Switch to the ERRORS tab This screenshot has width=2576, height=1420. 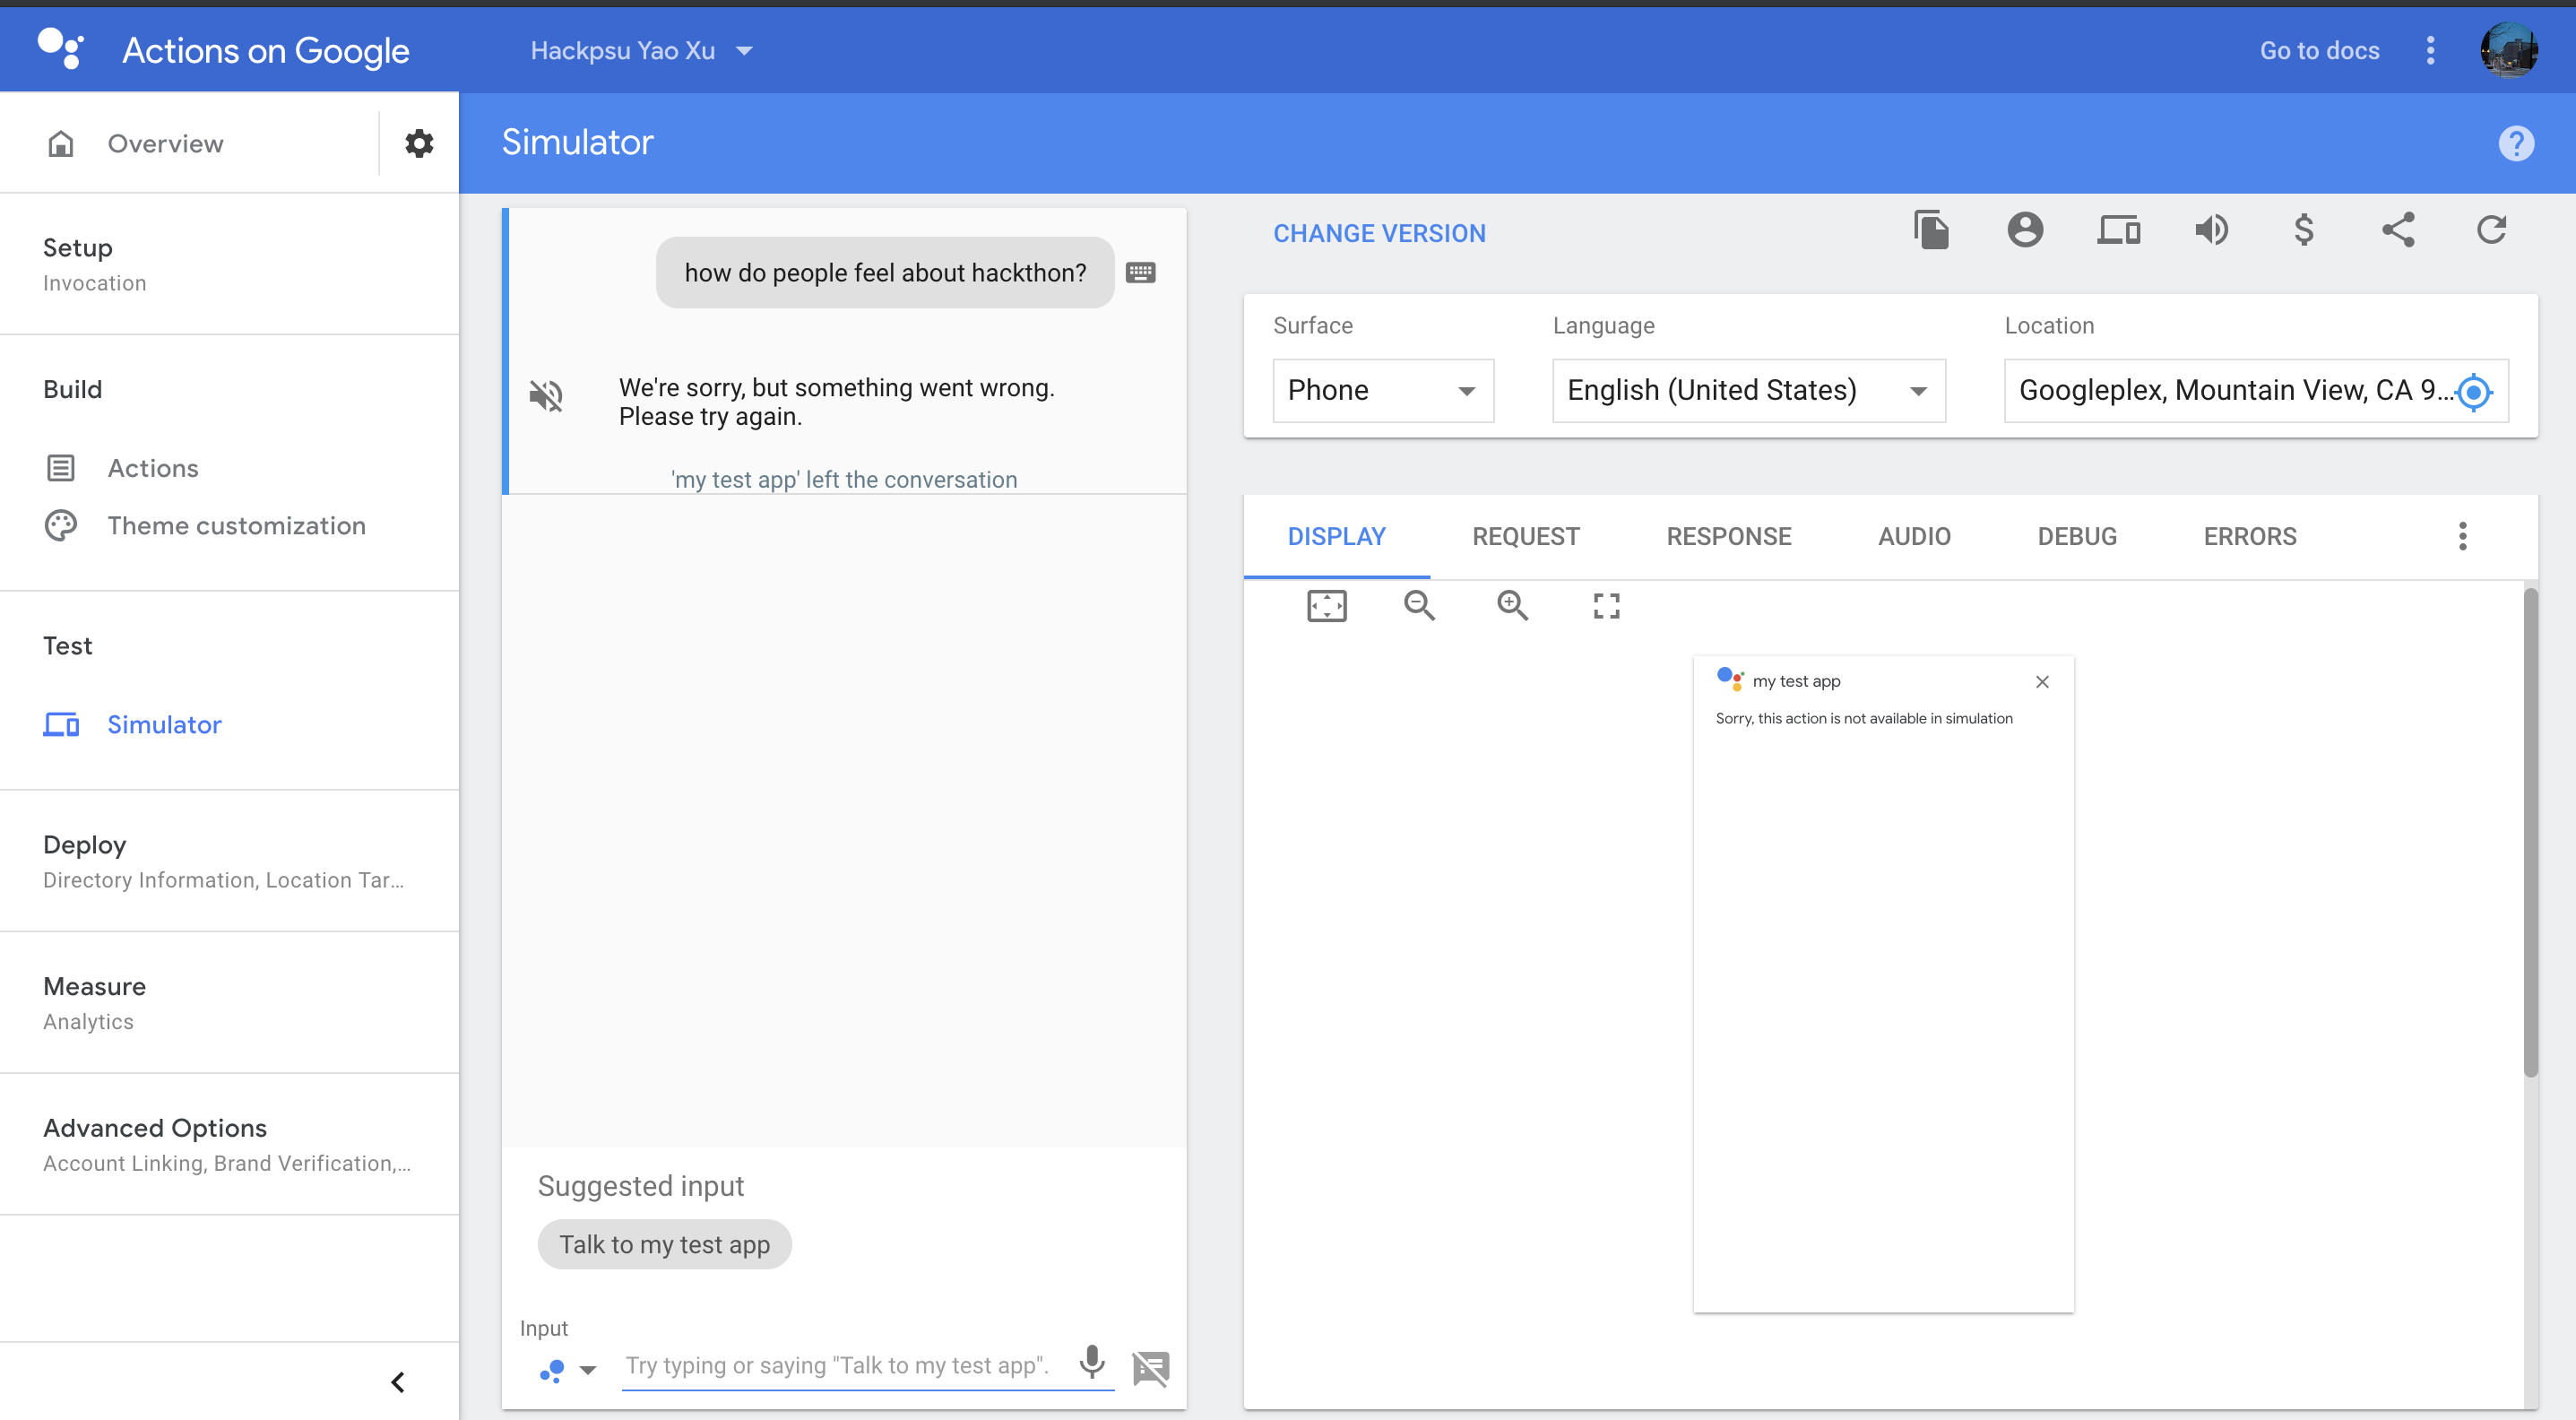(x=2249, y=536)
